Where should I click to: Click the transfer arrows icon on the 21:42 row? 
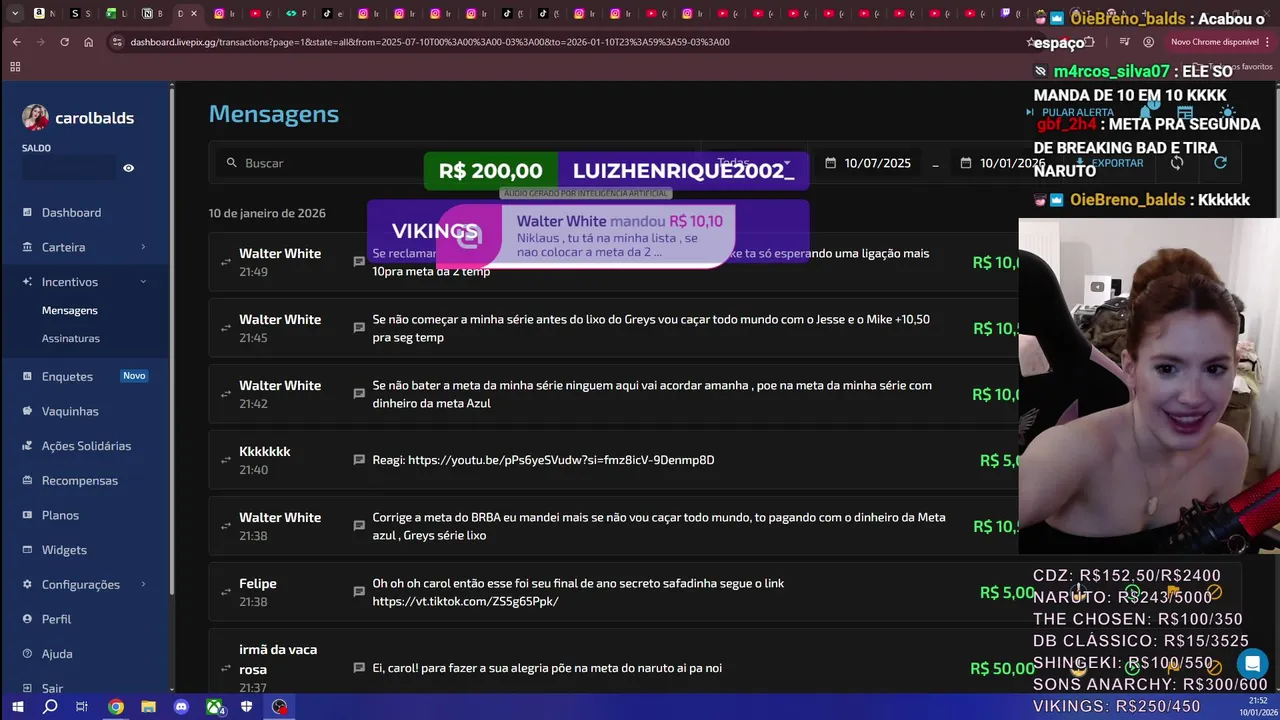pos(226,394)
